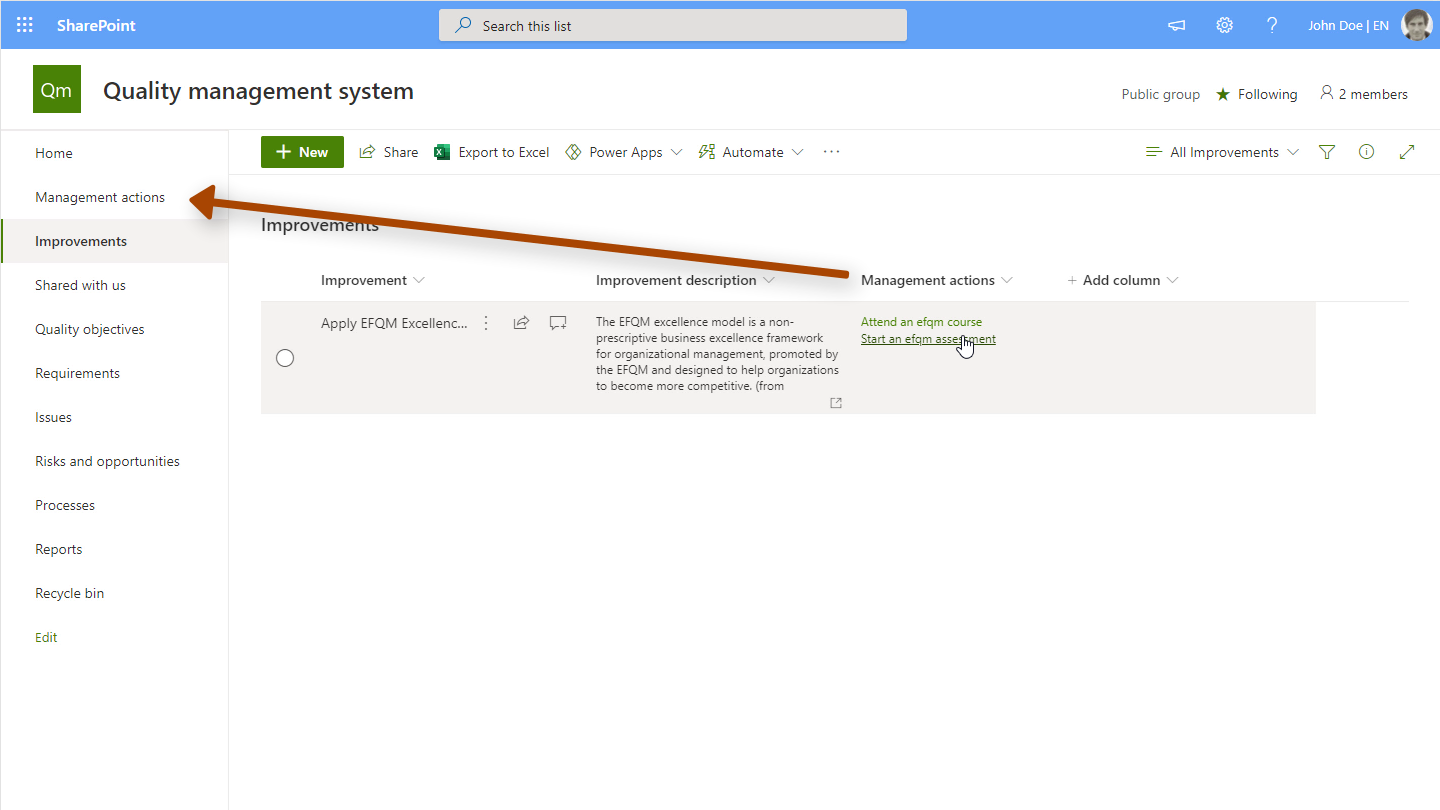Image resolution: width=1440 pixels, height=810 pixels.
Task: Click the Search this list field
Action: point(672,26)
